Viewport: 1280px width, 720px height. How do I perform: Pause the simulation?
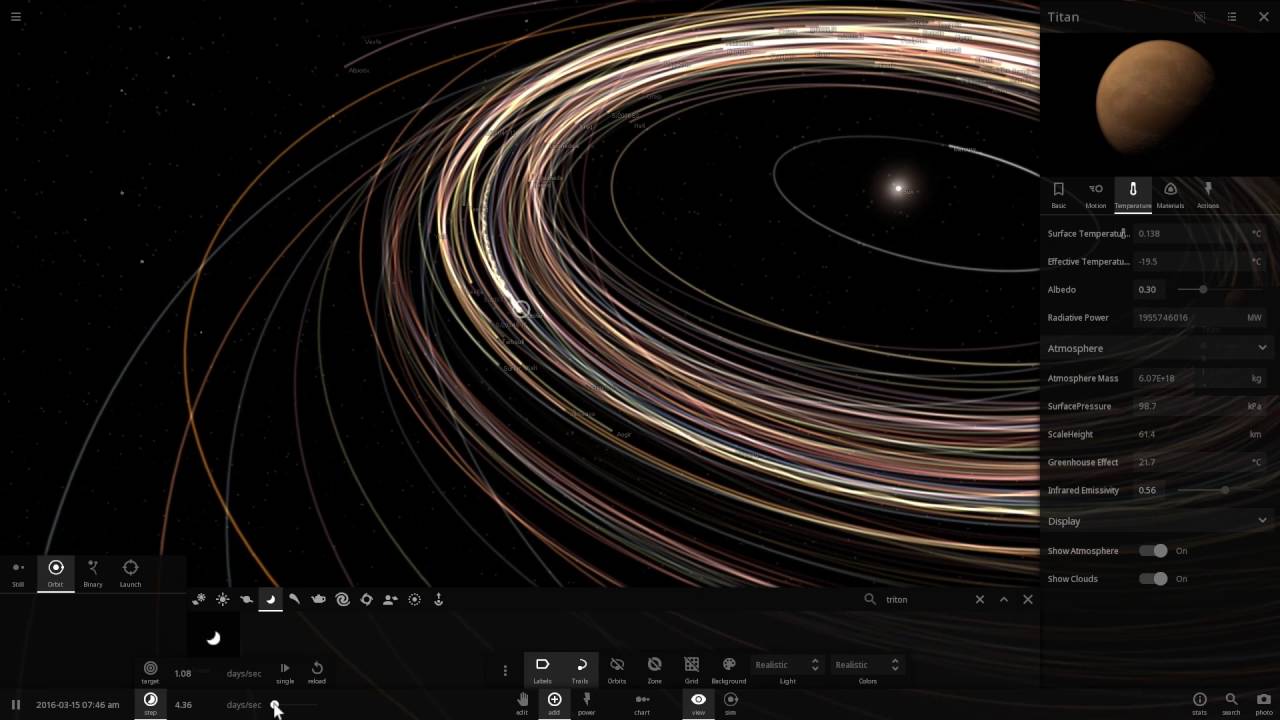coord(16,704)
